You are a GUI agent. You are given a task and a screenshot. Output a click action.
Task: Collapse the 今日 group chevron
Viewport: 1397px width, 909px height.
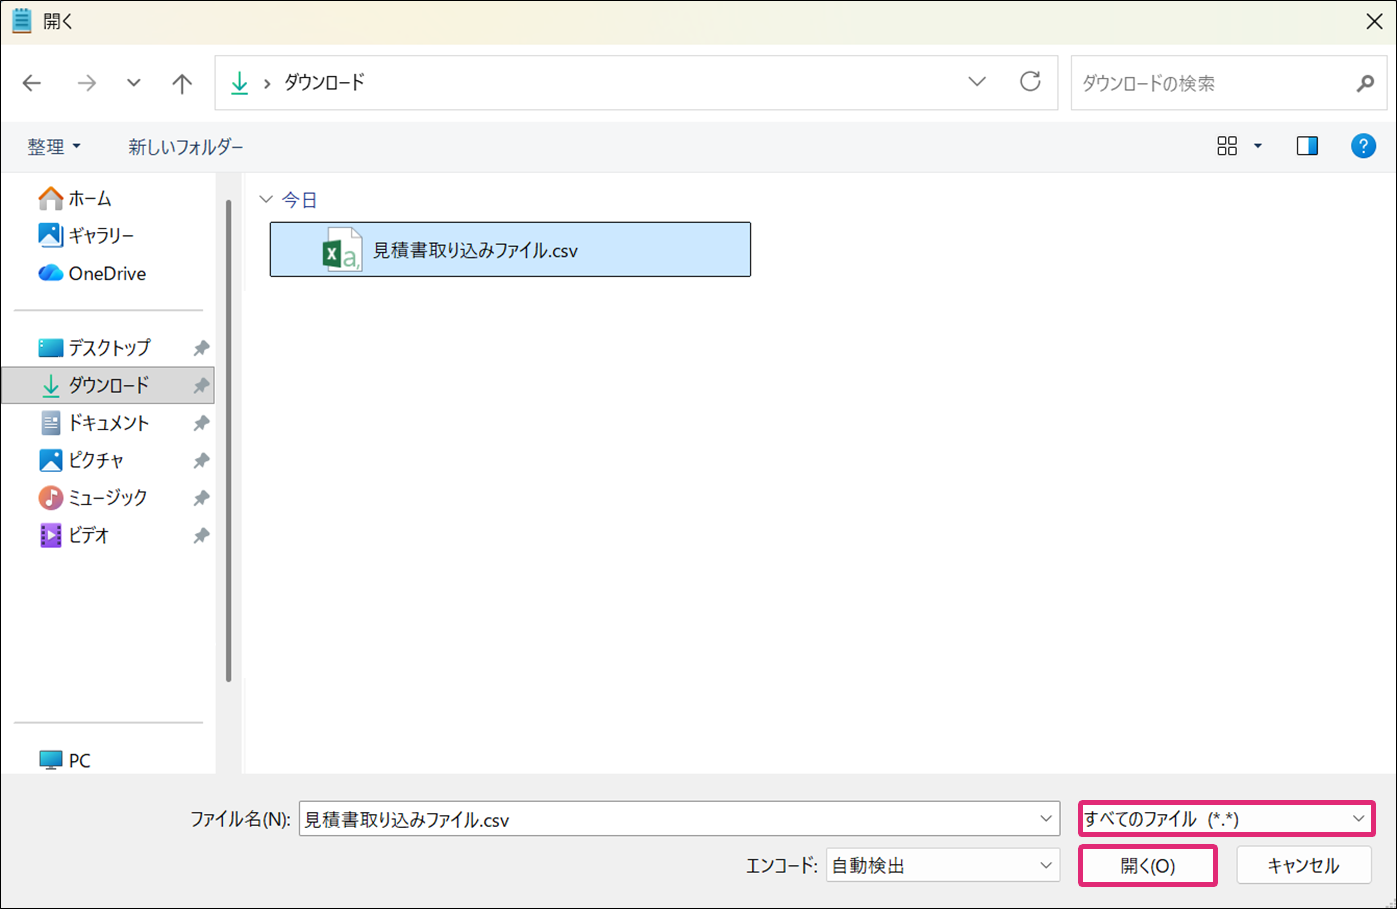click(x=266, y=199)
